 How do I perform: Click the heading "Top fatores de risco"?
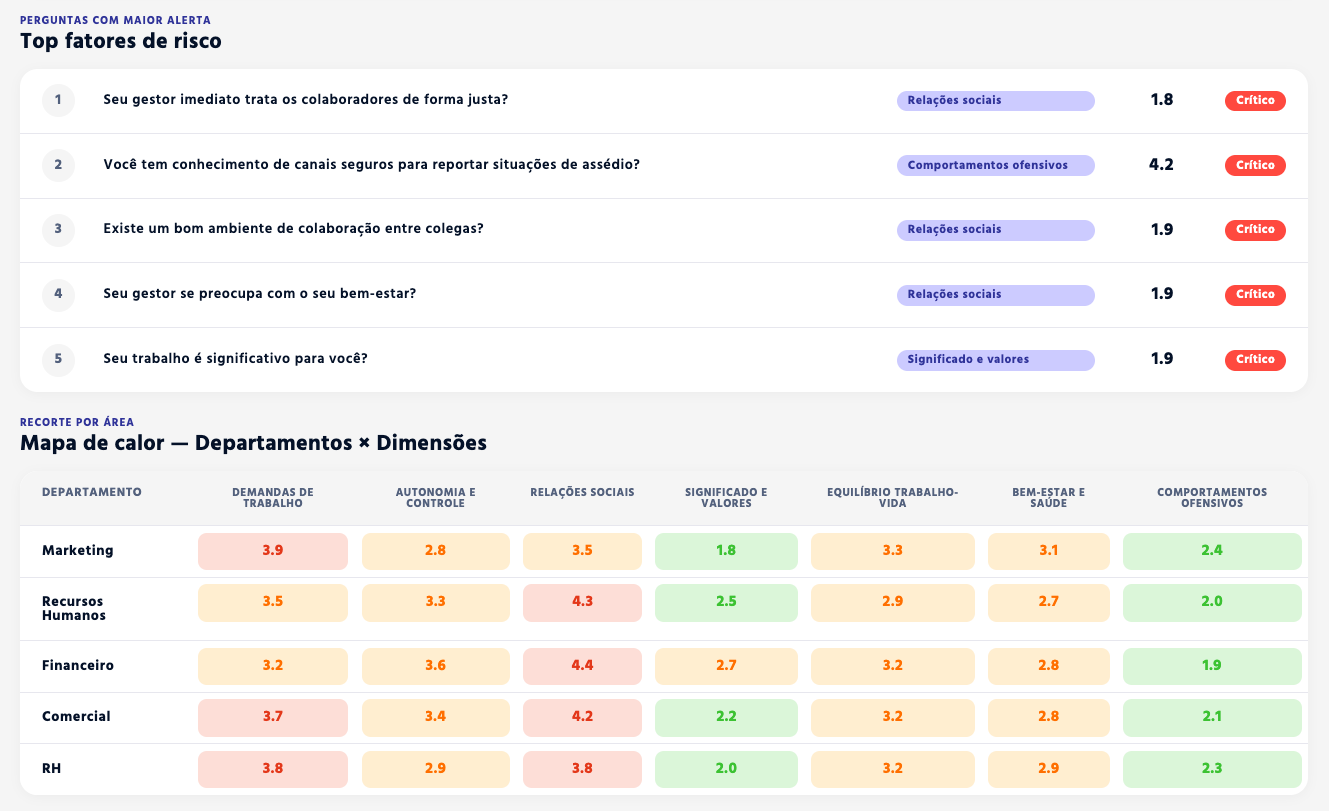coord(121,41)
